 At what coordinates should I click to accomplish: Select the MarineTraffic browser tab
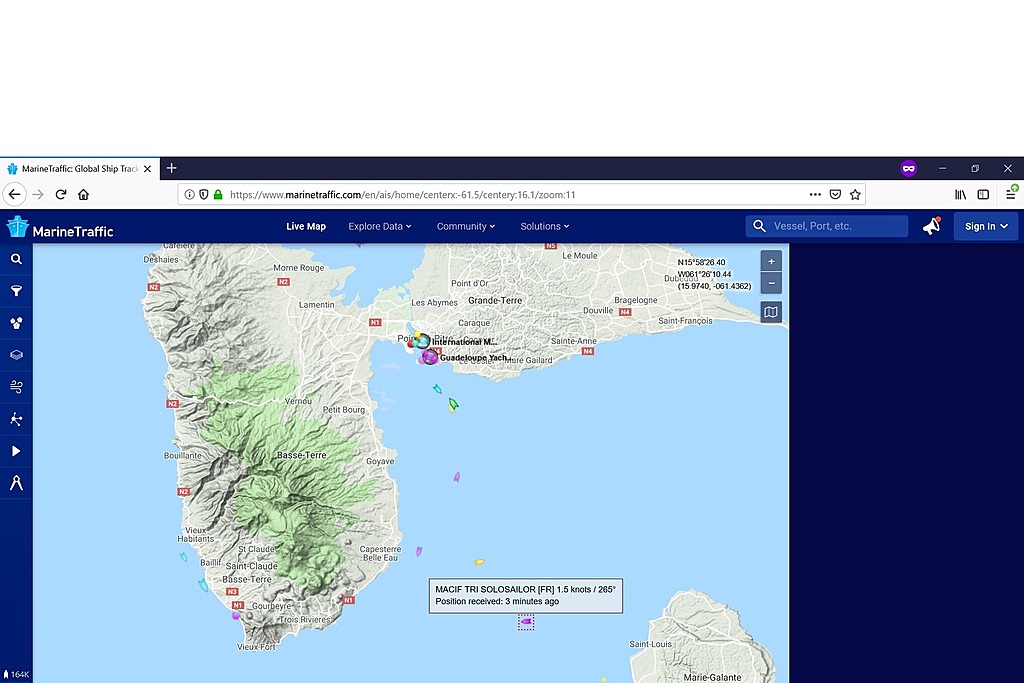pos(79,168)
